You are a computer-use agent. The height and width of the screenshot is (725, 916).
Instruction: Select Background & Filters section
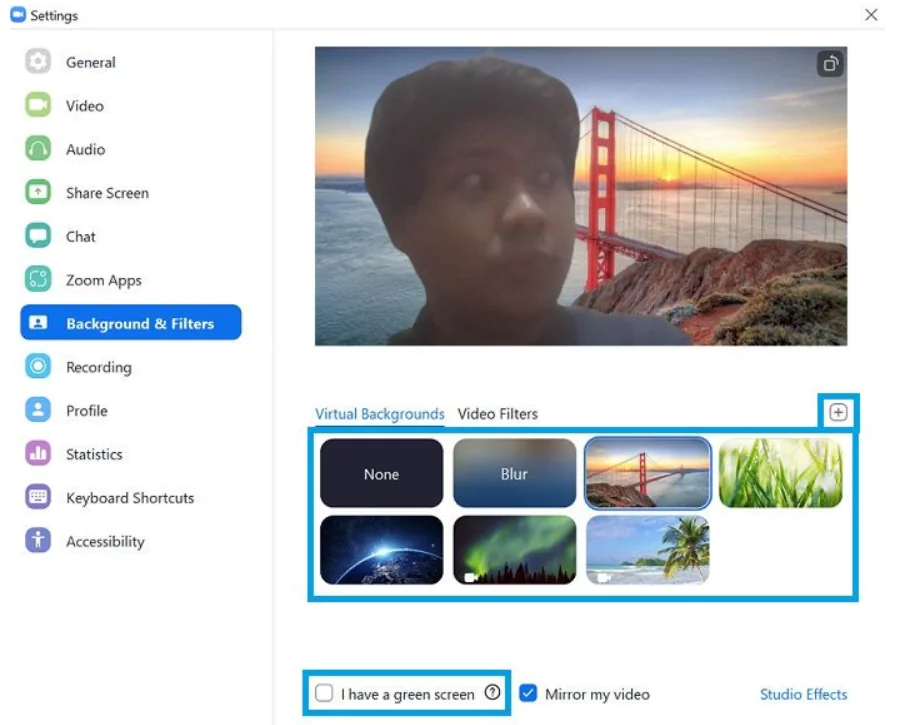tap(131, 322)
